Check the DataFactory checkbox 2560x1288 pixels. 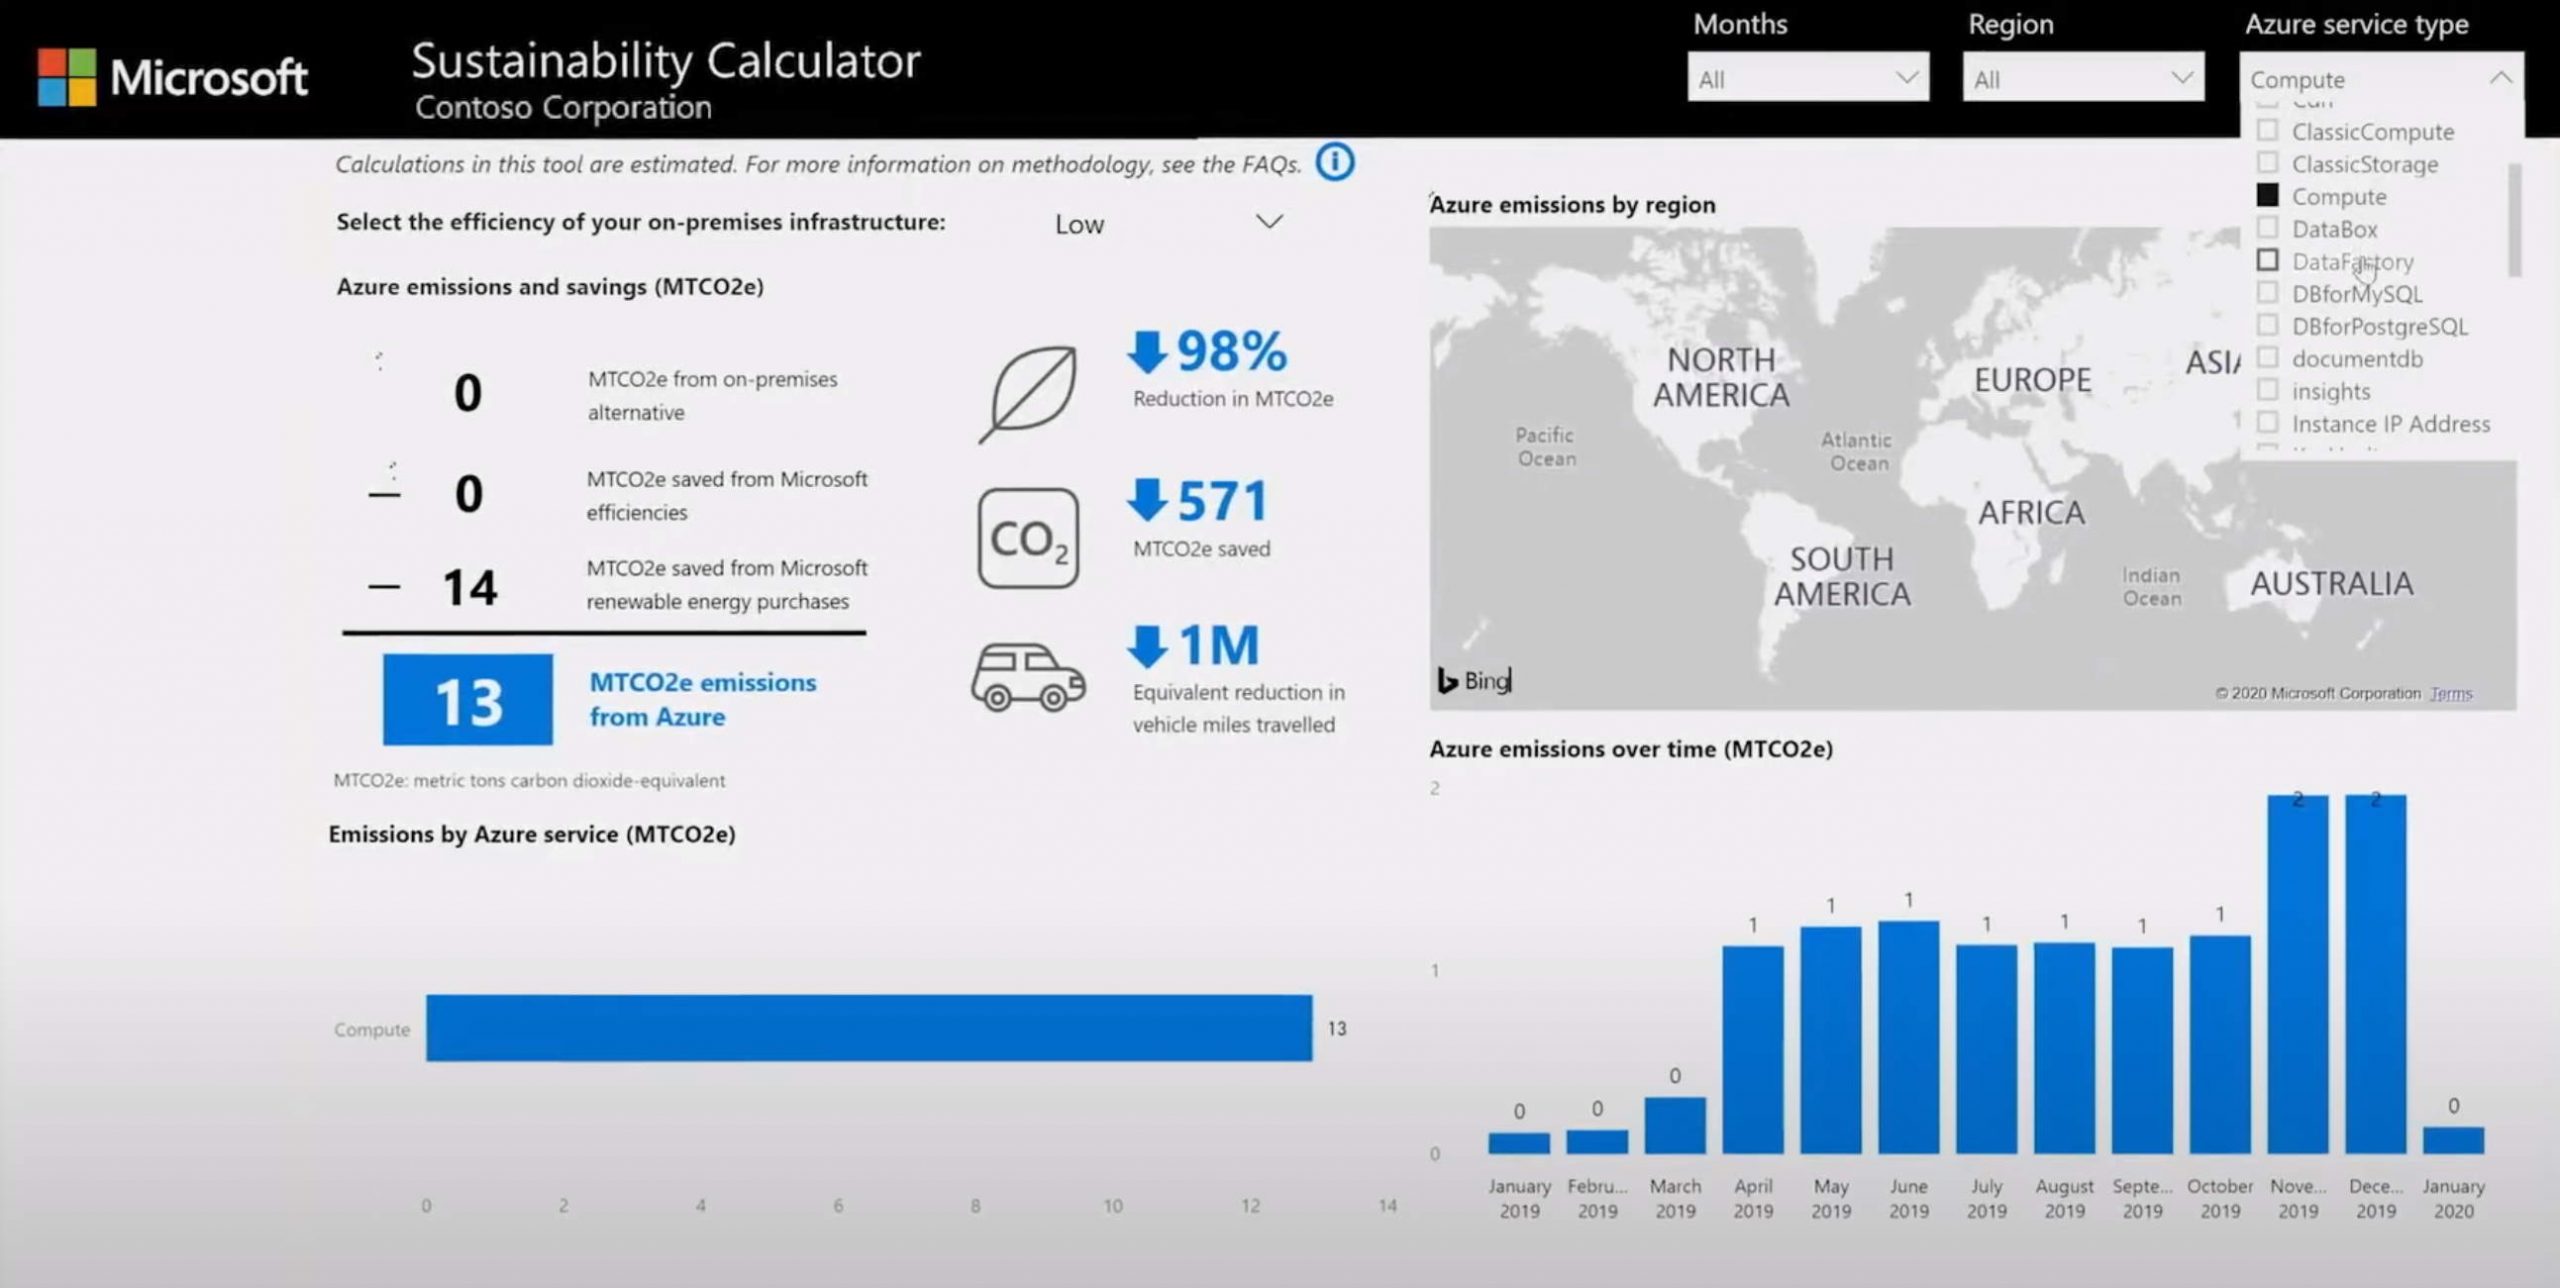2267,260
